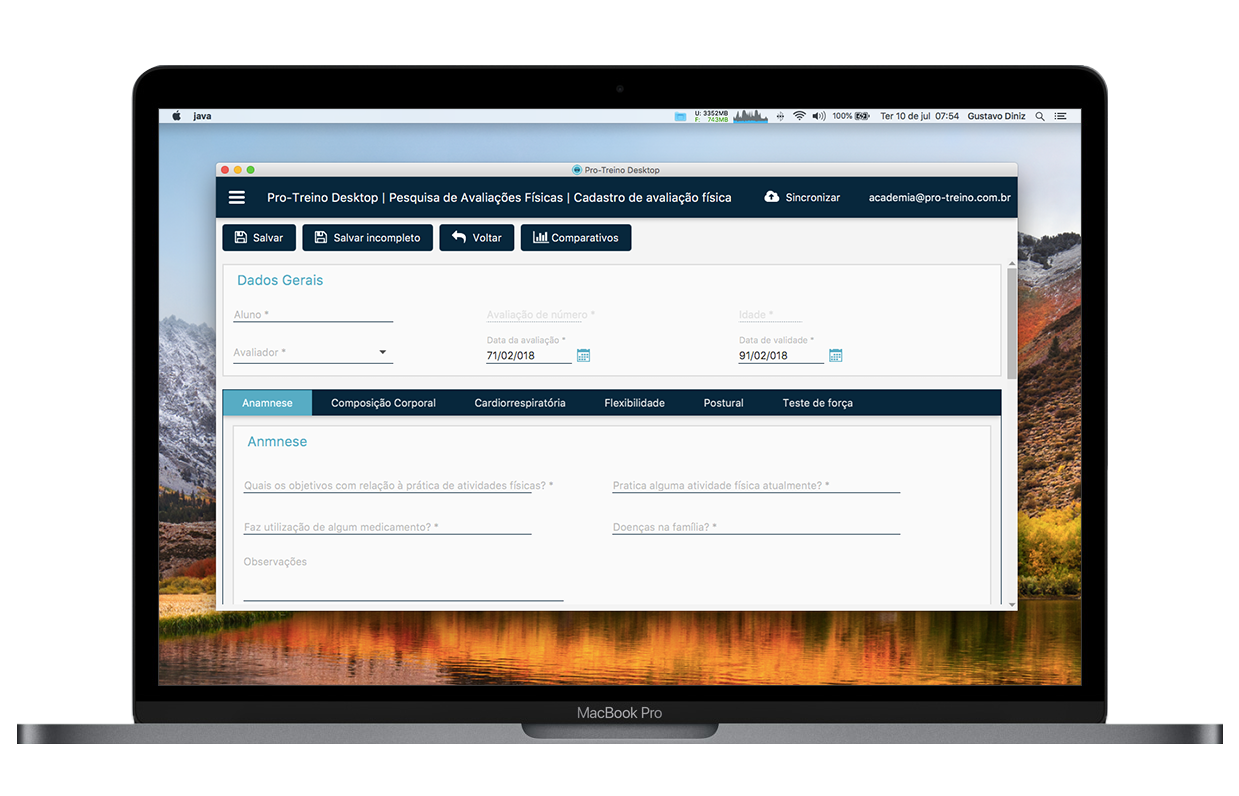Open the Flexibilidade tab

[634, 403]
